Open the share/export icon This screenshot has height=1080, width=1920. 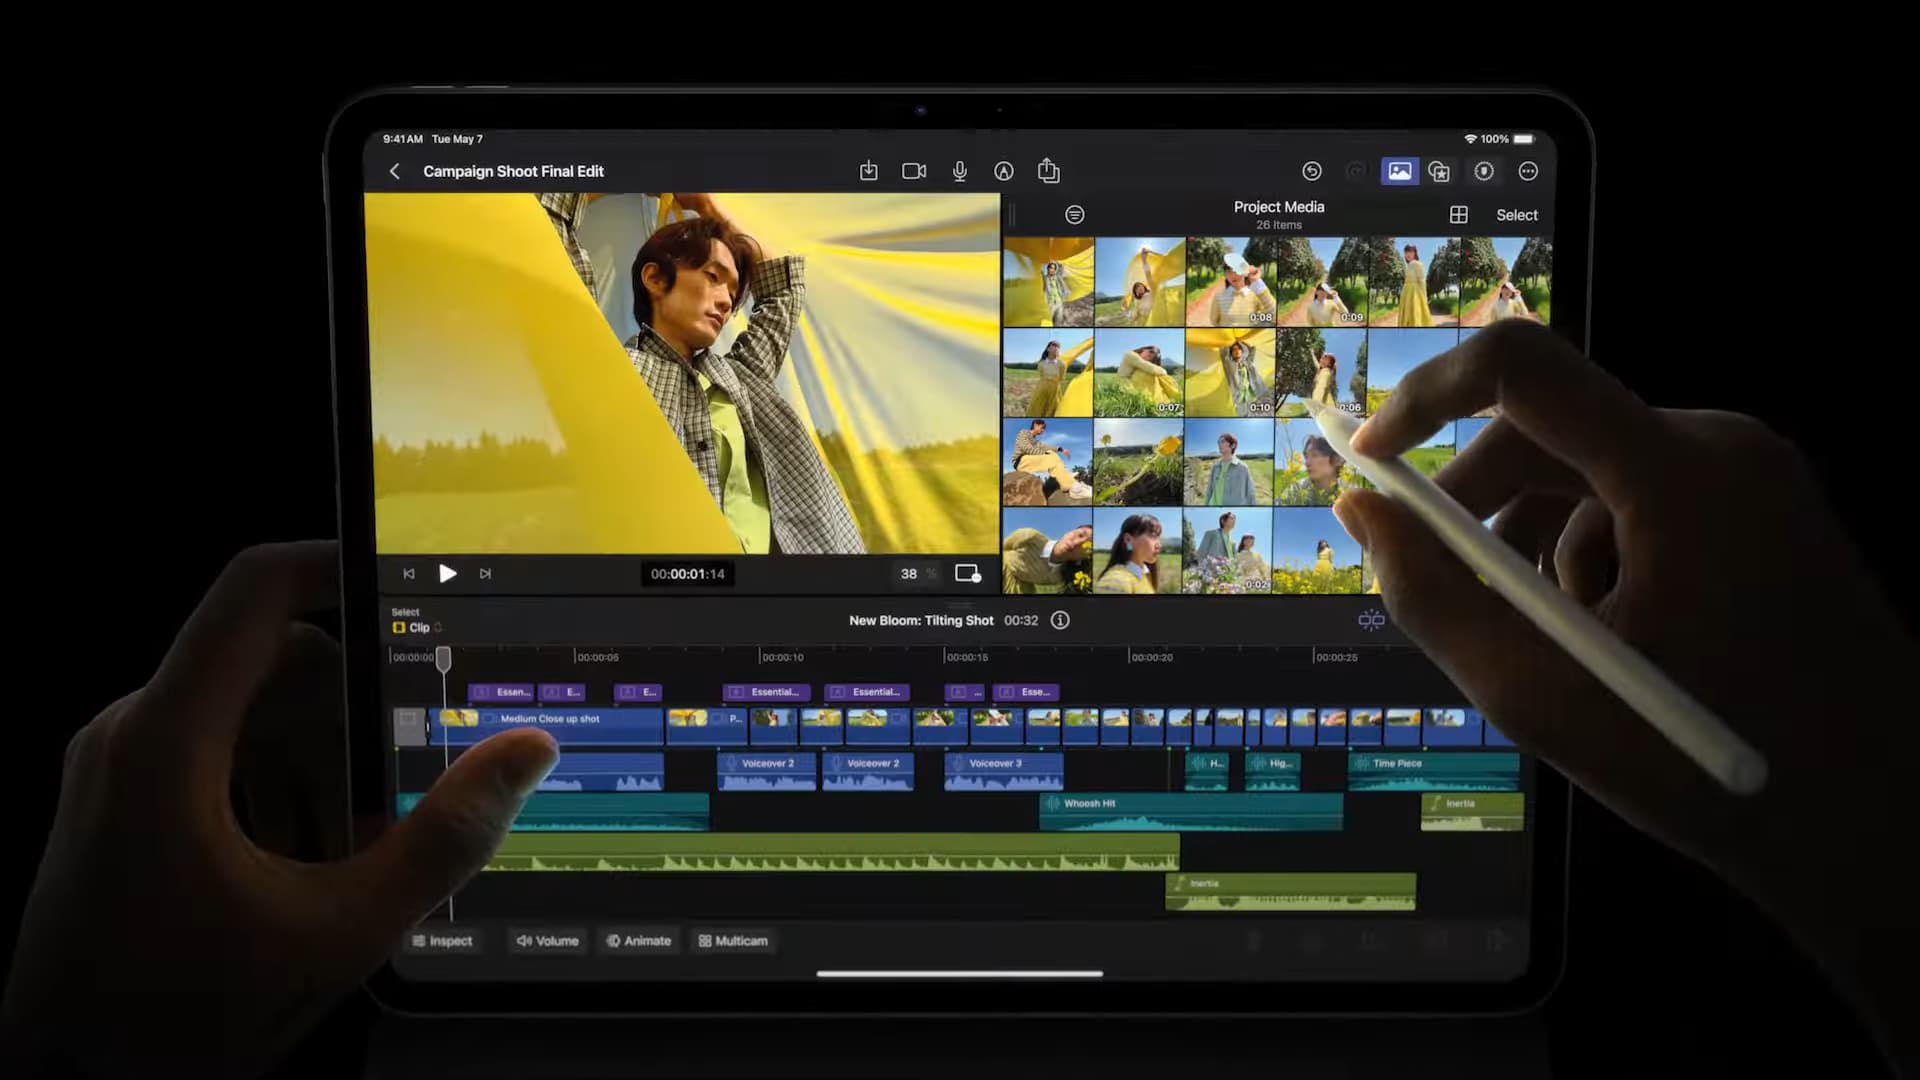[1048, 171]
